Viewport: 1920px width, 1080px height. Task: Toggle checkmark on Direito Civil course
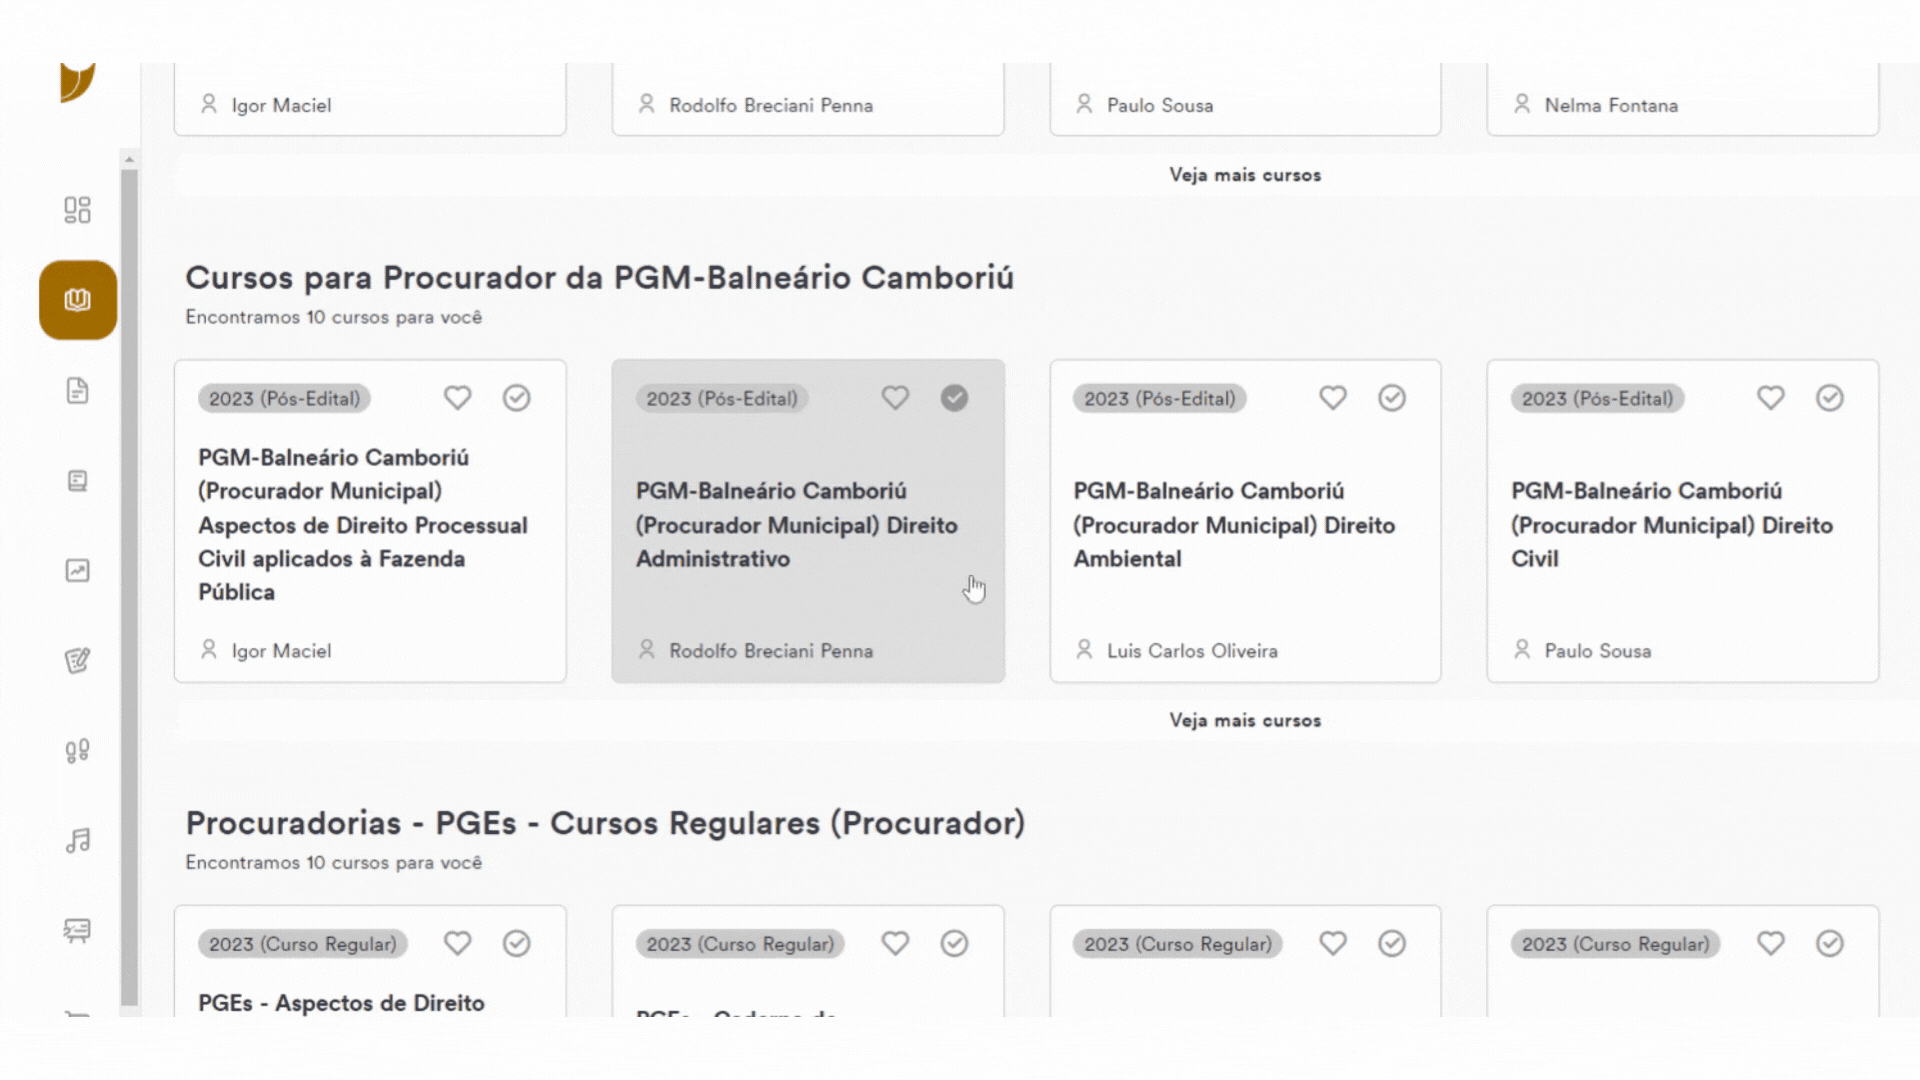click(x=1830, y=398)
